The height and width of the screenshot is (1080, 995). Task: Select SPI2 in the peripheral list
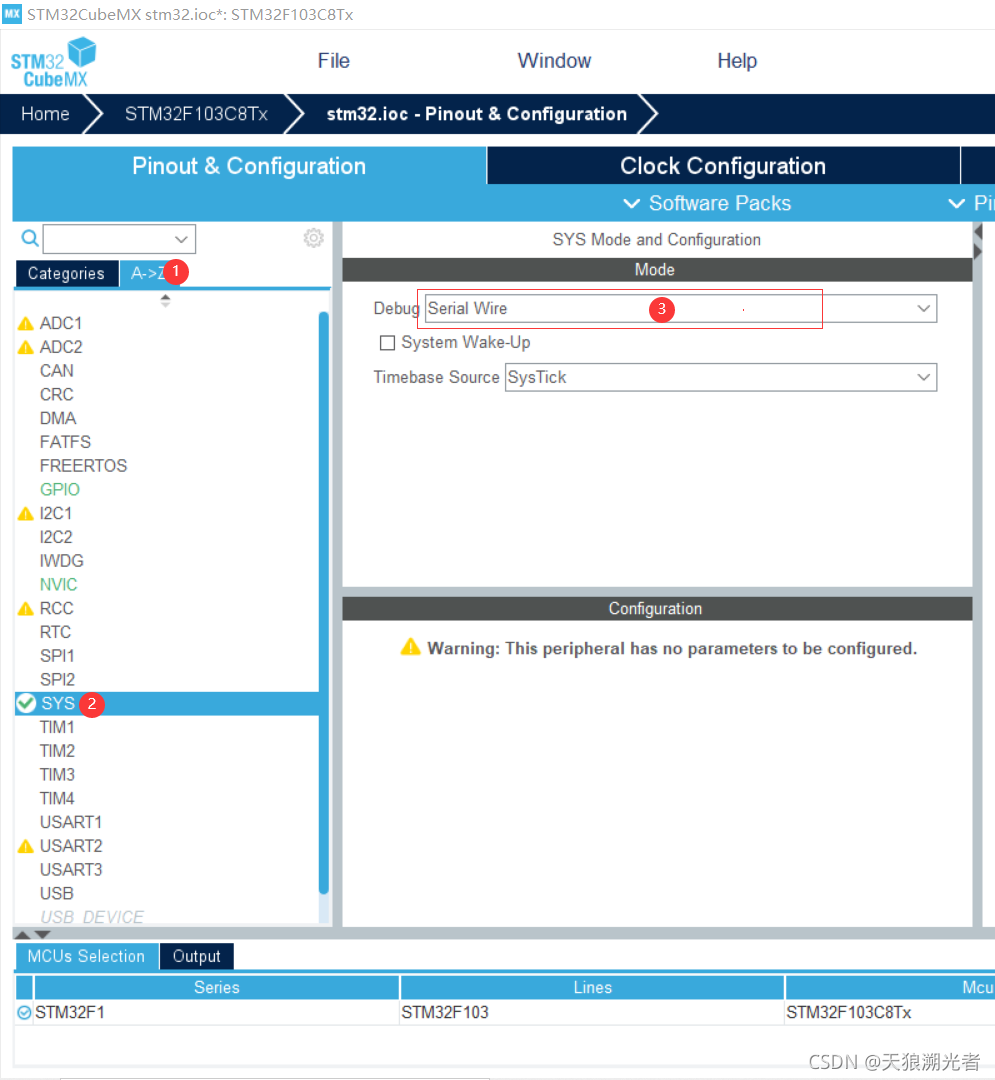pyautogui.click(x=57, y=680)
